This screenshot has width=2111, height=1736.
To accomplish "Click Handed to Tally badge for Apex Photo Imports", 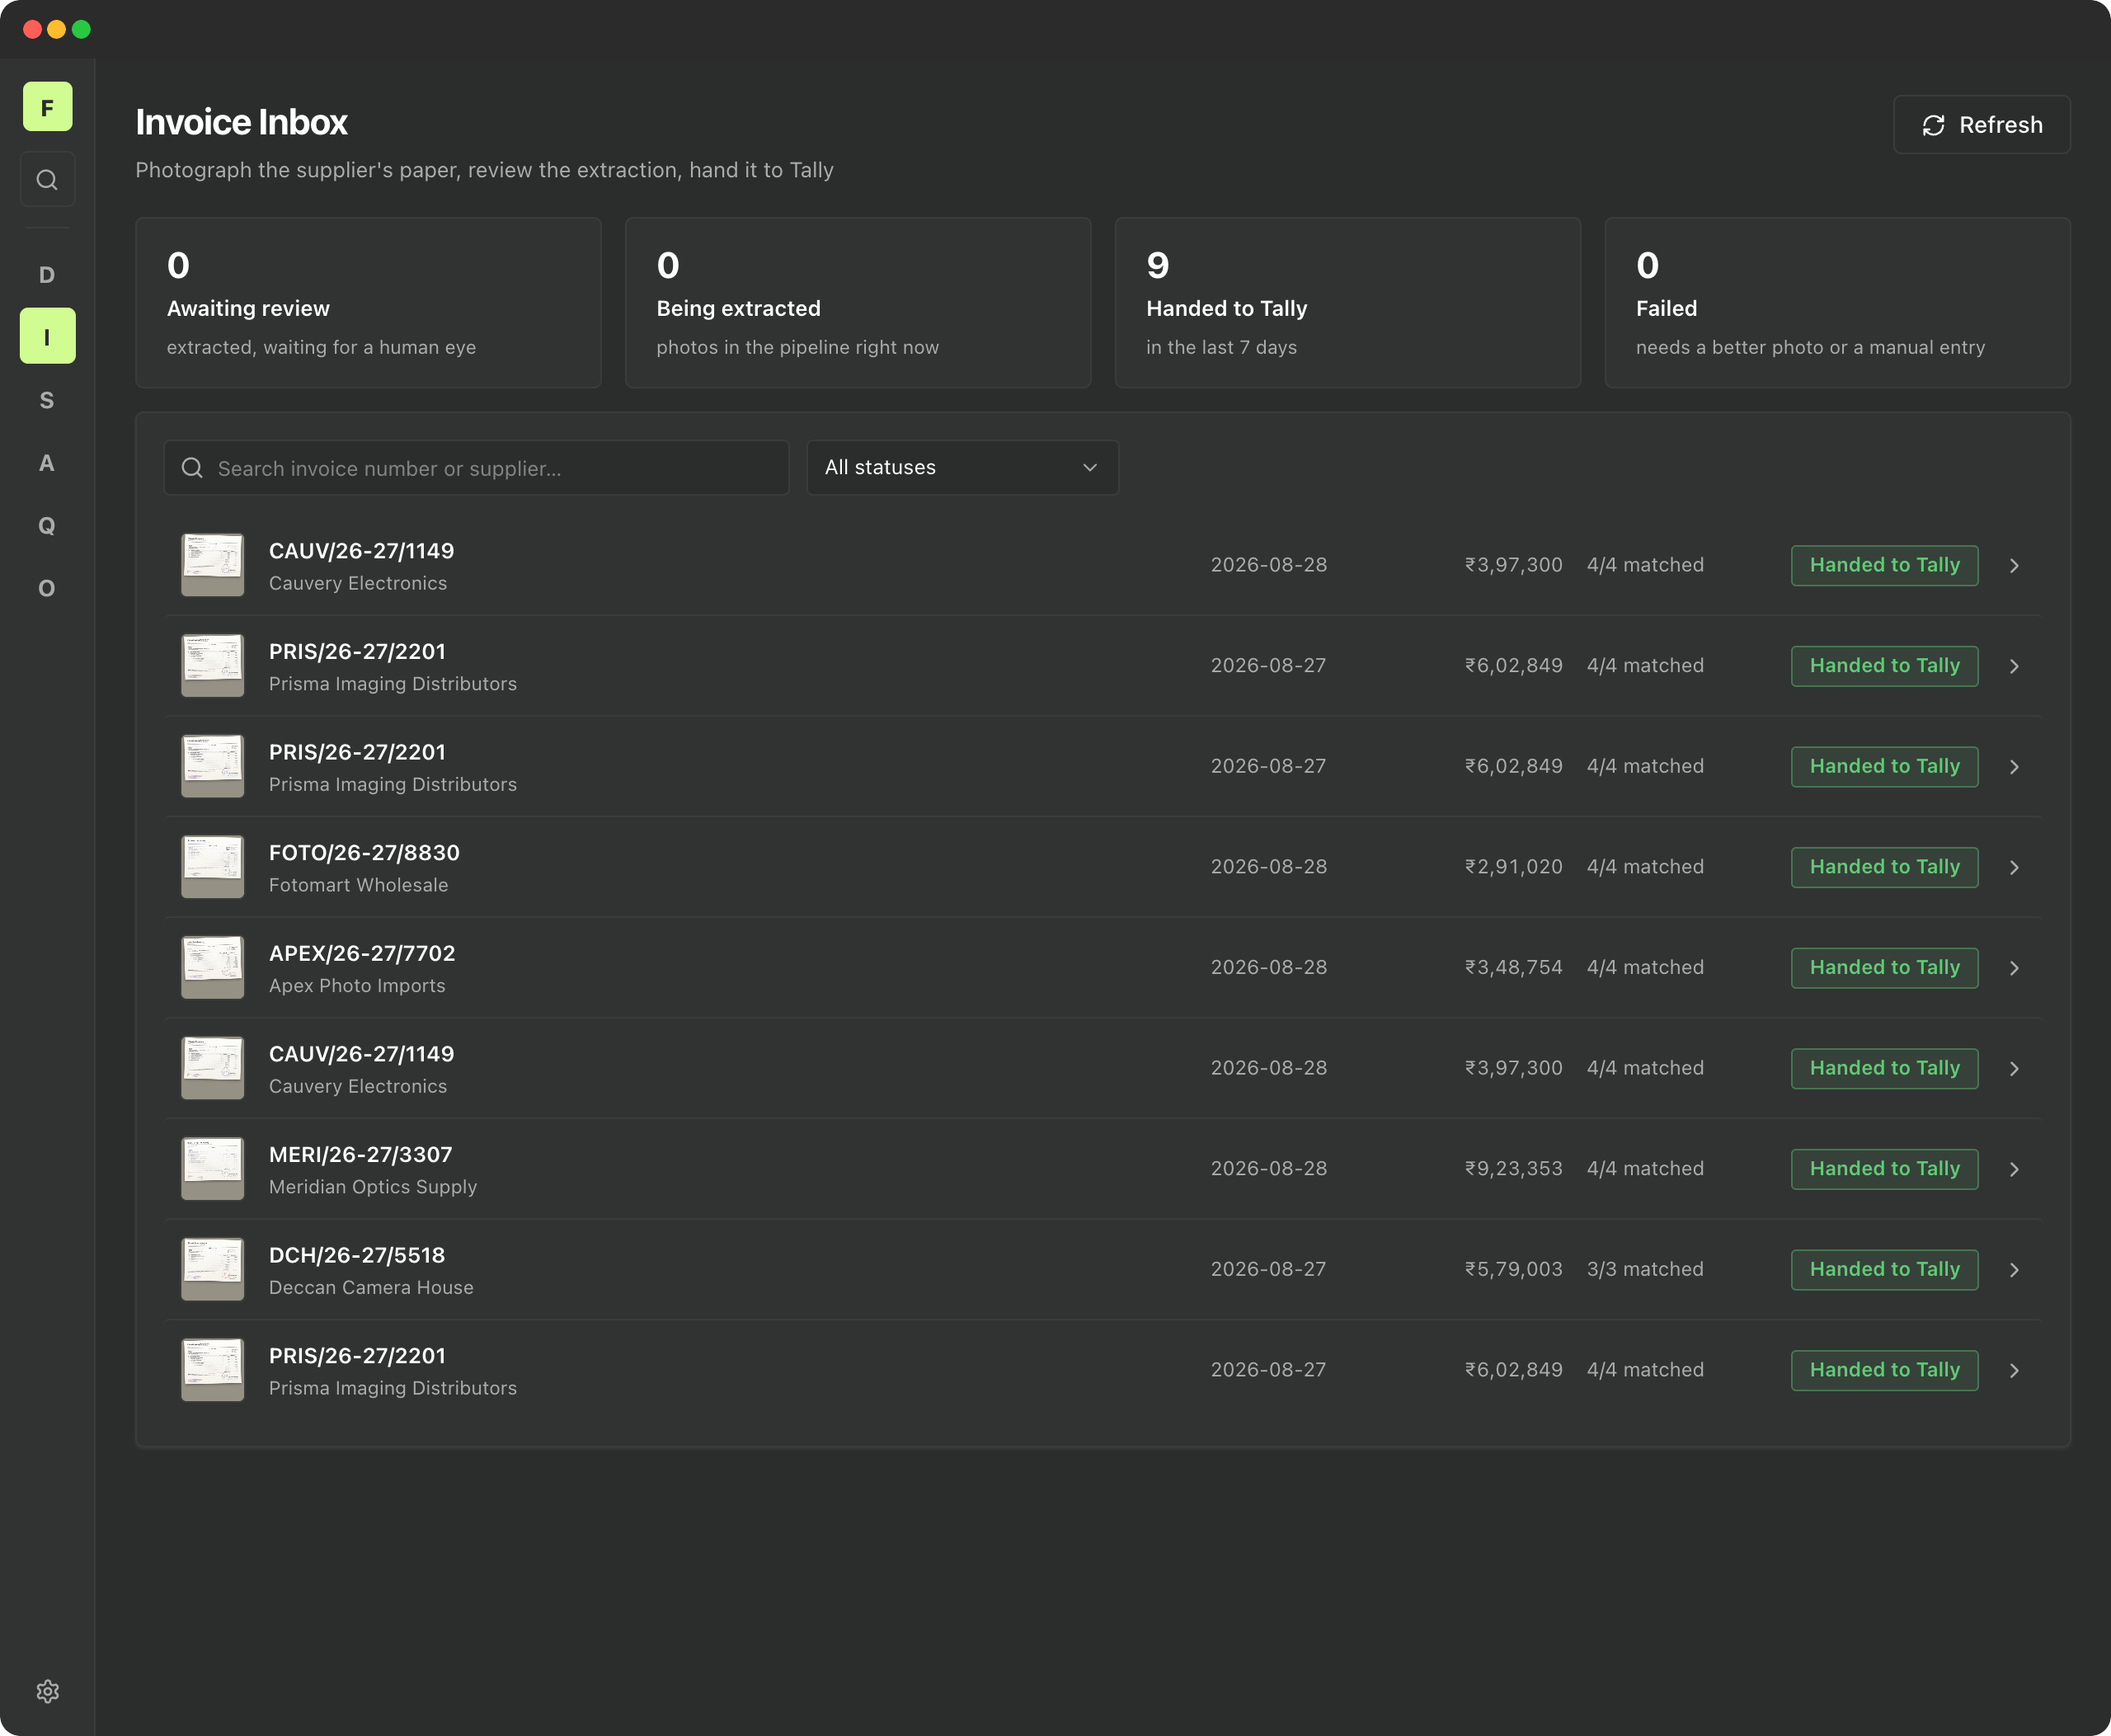I will click(1884, 967).
